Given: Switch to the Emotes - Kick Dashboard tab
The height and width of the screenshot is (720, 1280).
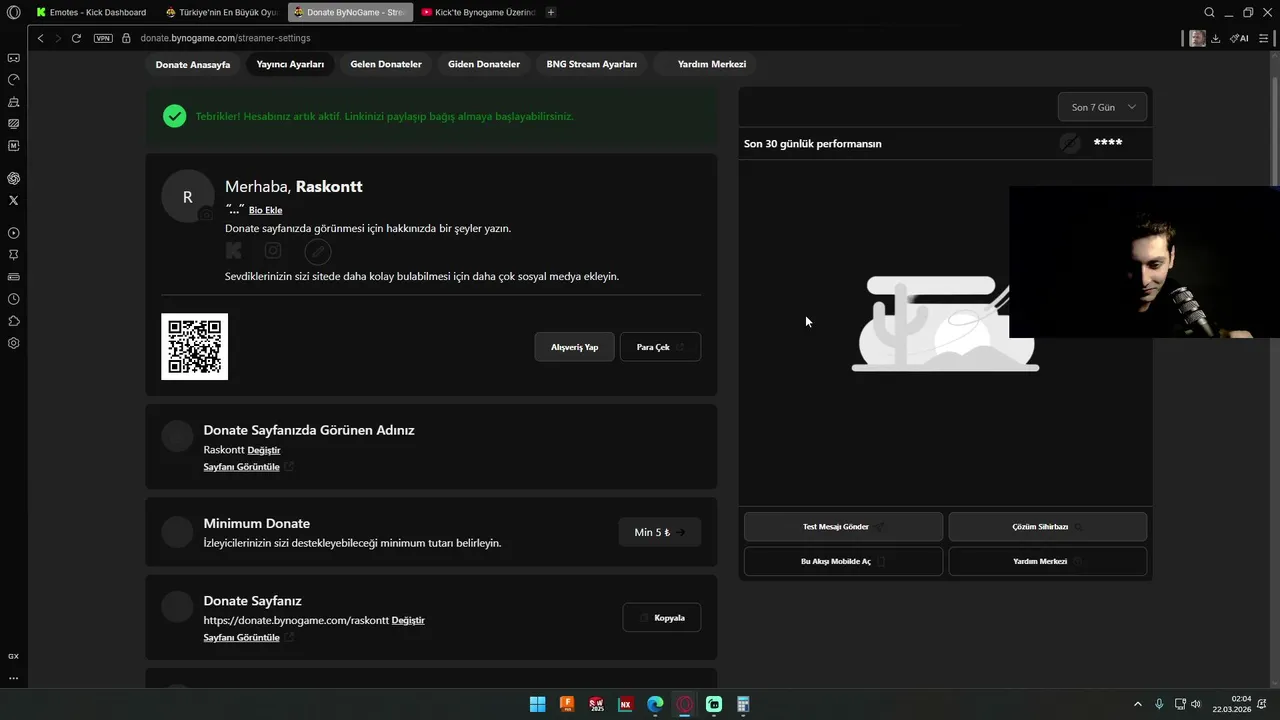Looking at the screenshot, I should click(91, 12).
